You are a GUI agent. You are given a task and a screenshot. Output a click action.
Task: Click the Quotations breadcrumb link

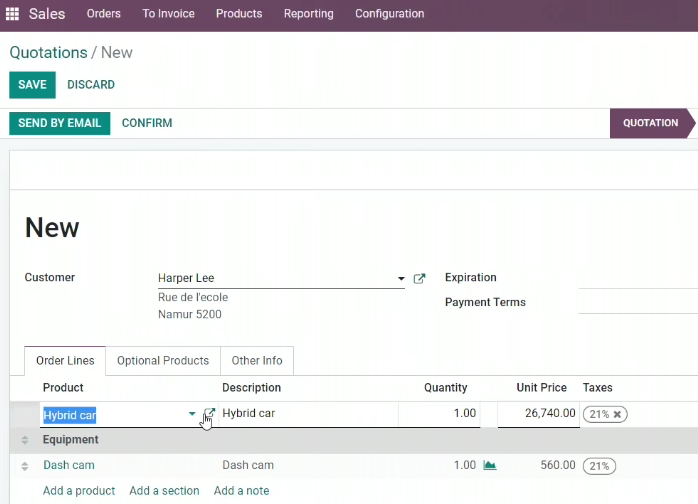[49, 53]
